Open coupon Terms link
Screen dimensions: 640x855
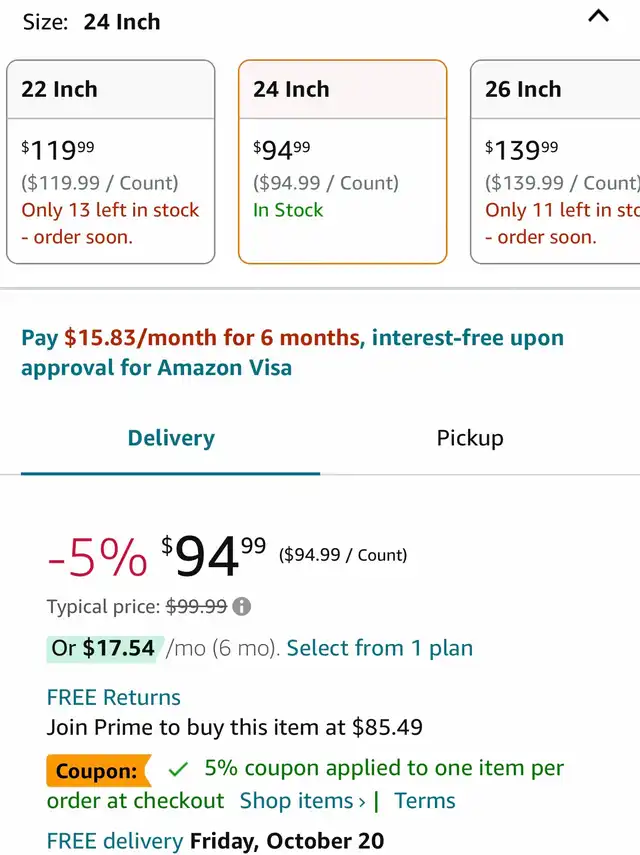[425, 801]
